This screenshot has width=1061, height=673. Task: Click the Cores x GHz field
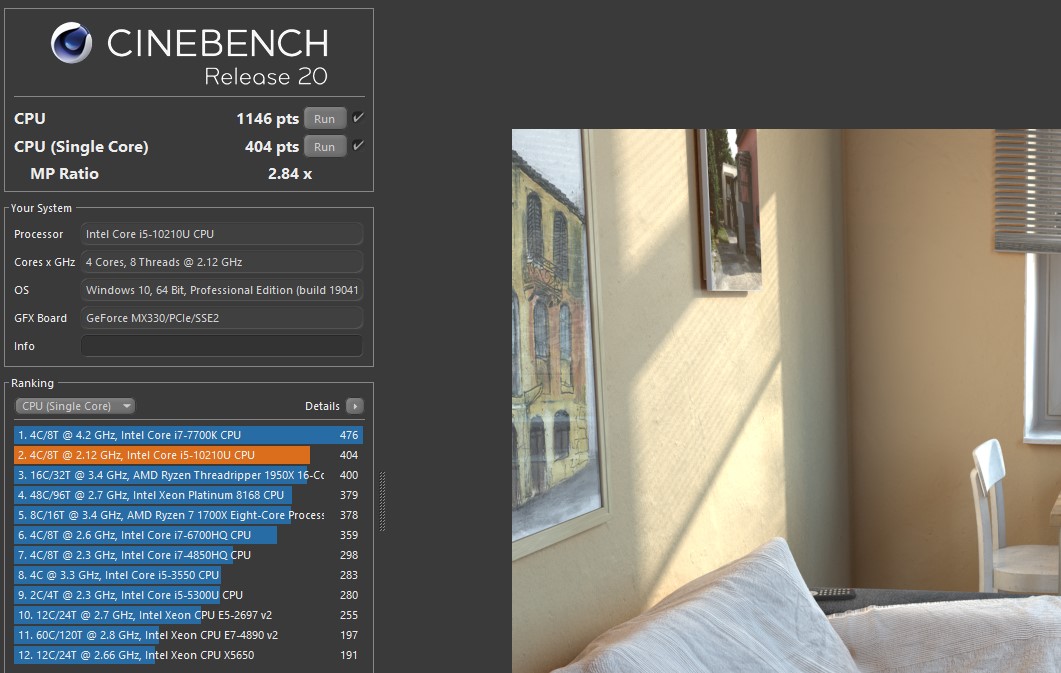(221, 262)
